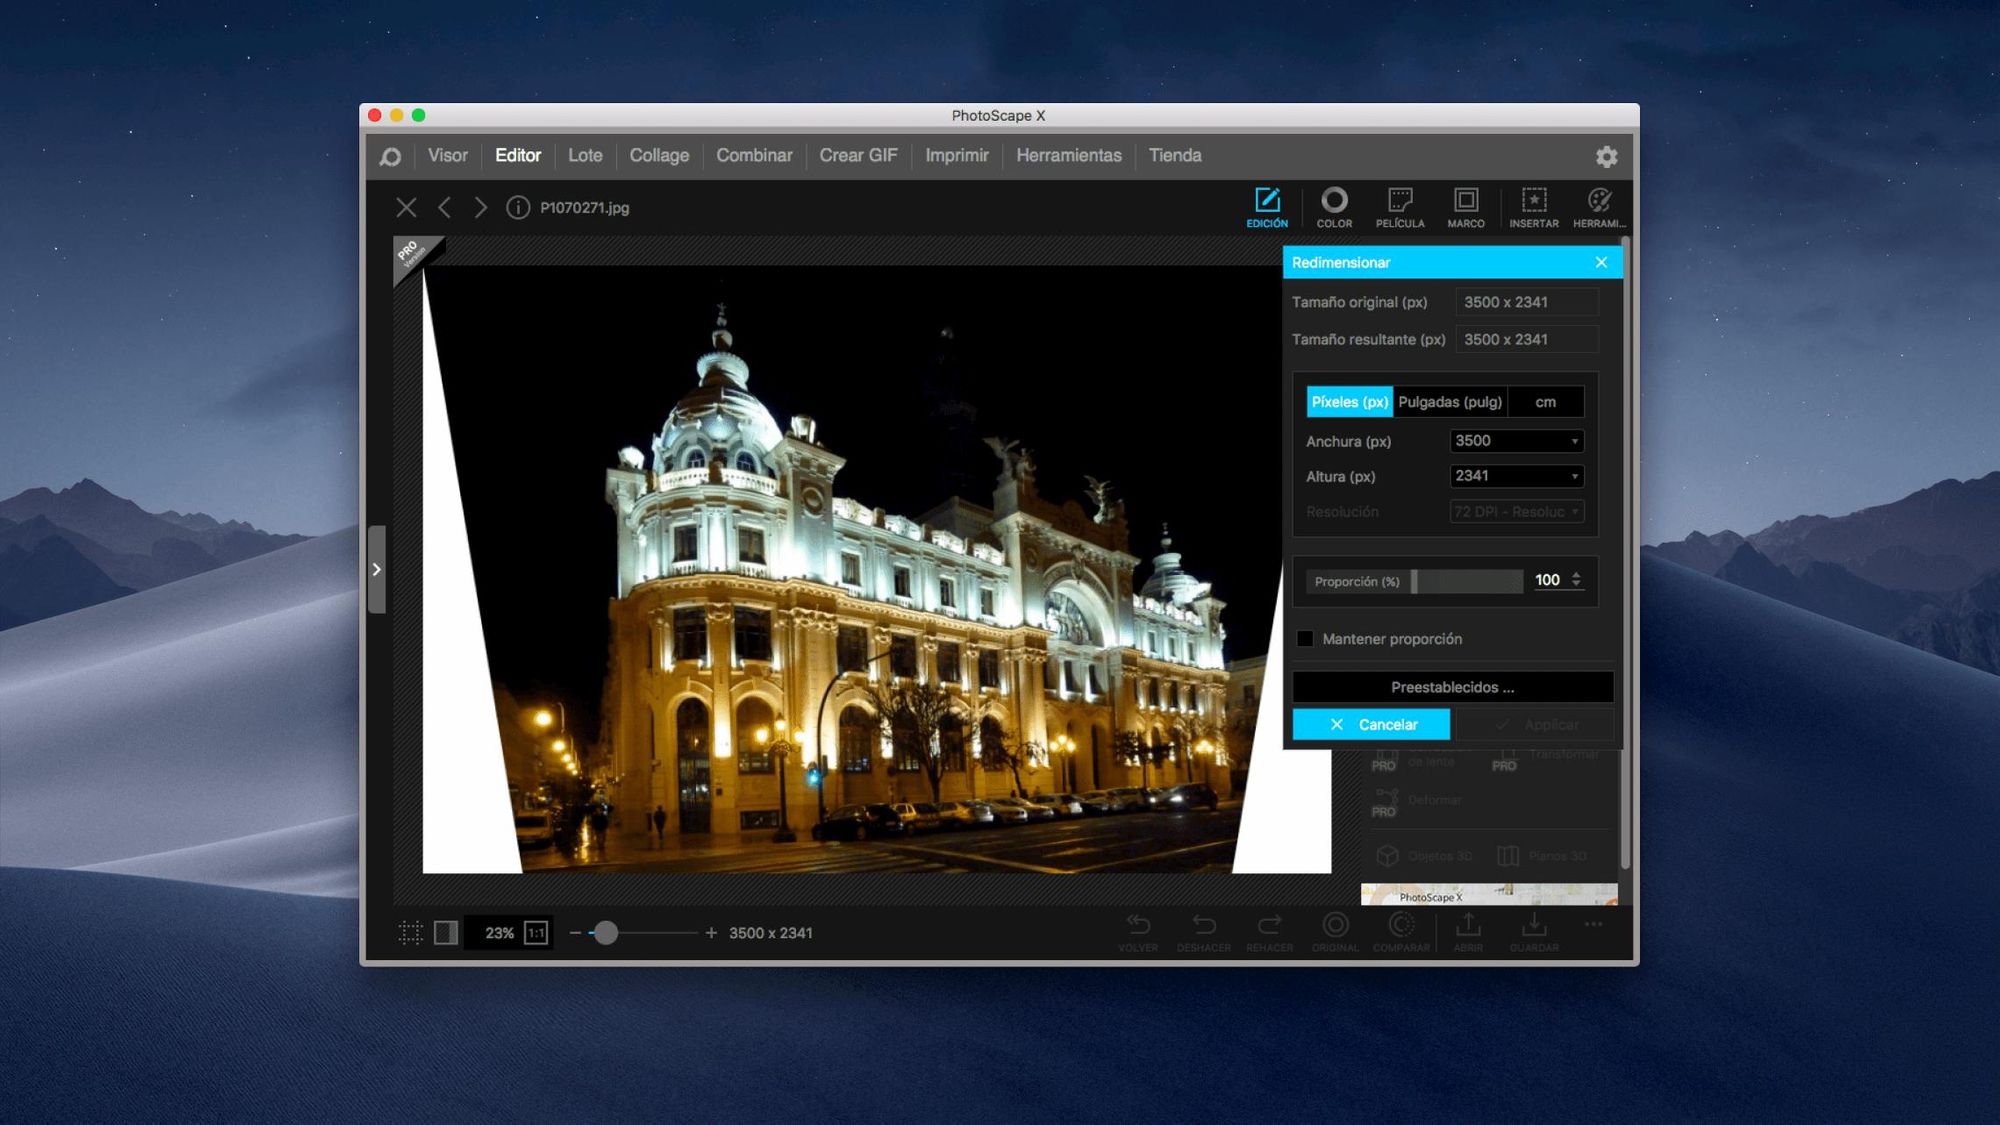This screenshot has width=2000, height=1125.
Task: Click the zoom slider handle
Action: (x=606, y=933)
